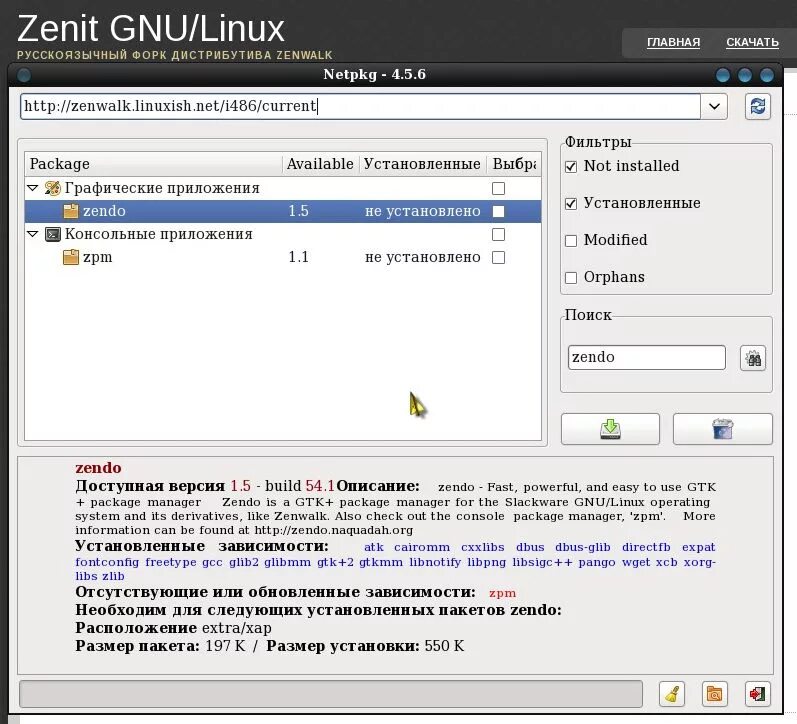
Task: Open the СКАЧАТЬ site menu link
Action: click(x=752, y=42)
